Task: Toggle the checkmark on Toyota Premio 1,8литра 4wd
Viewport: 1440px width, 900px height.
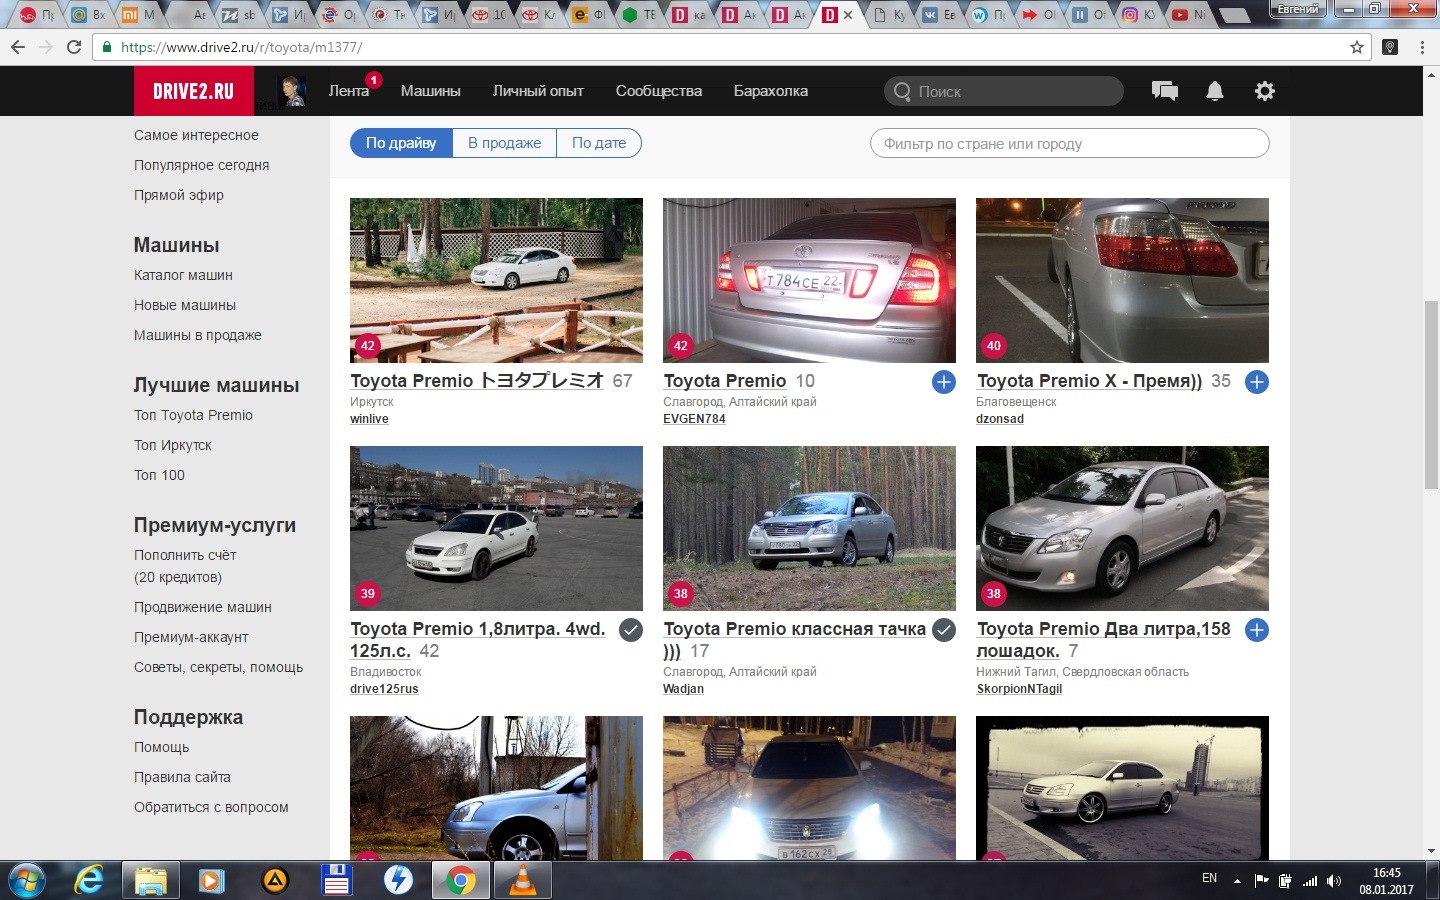Action: 630,630
